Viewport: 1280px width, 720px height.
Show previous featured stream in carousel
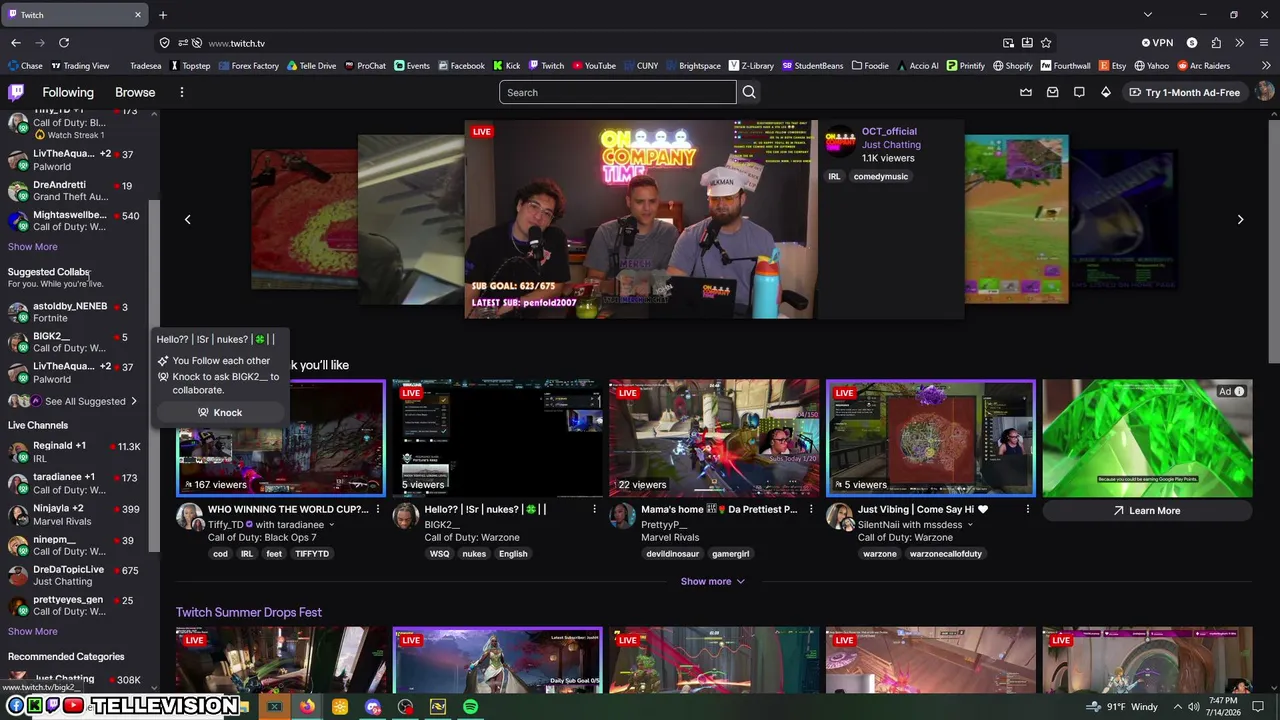pos(187,219)
